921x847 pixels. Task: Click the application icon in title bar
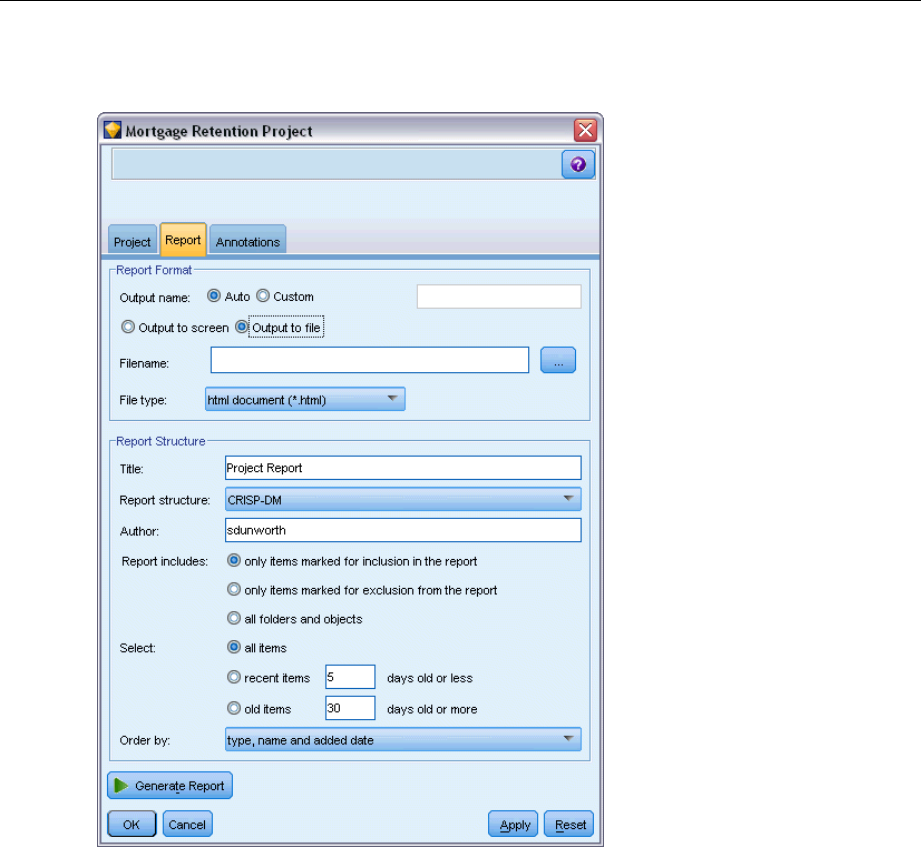click(113, 130)
